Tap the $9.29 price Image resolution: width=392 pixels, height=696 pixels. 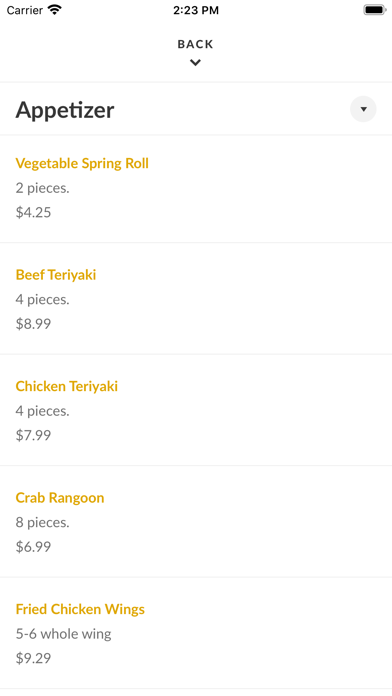(33, 658)
